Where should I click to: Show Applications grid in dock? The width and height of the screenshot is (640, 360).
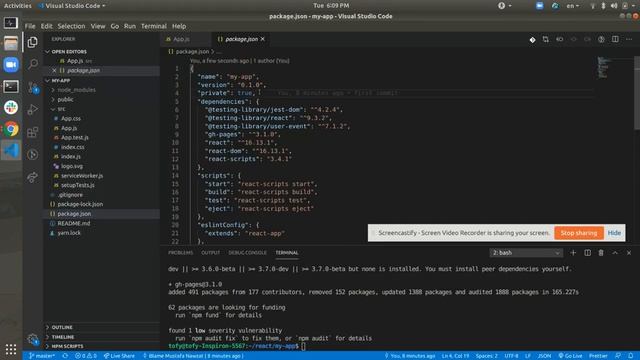(11, 349)
